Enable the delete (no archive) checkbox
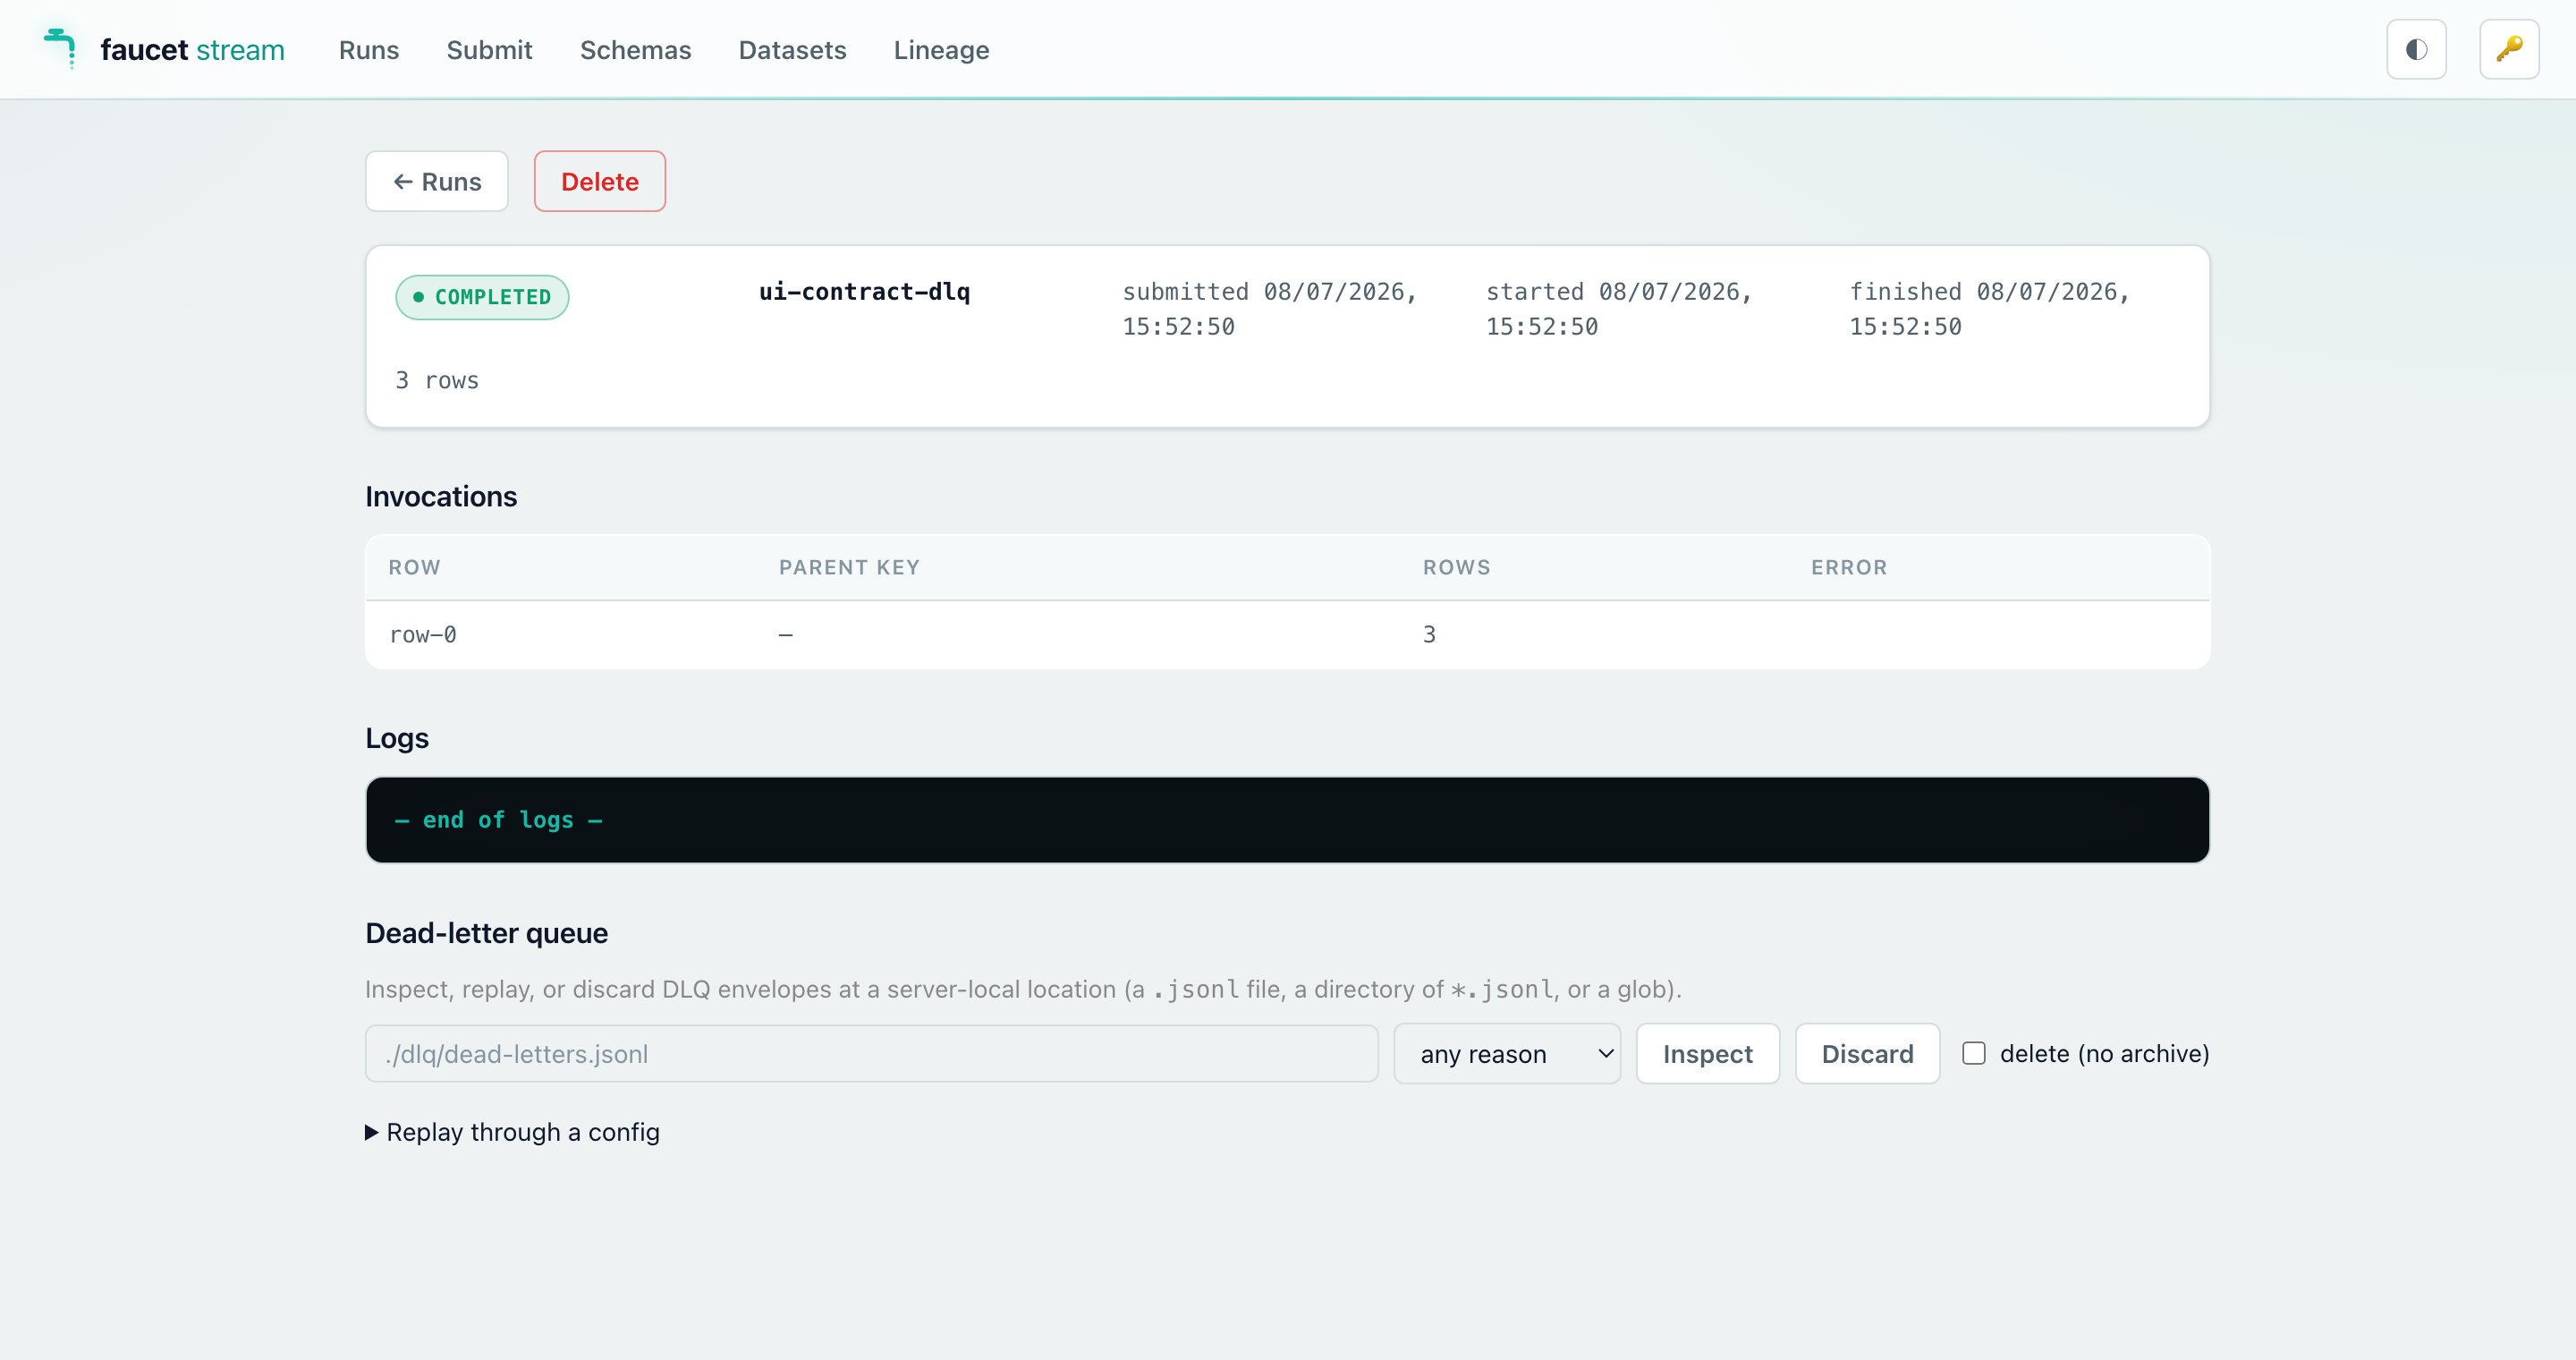 click(1973, 1053)
